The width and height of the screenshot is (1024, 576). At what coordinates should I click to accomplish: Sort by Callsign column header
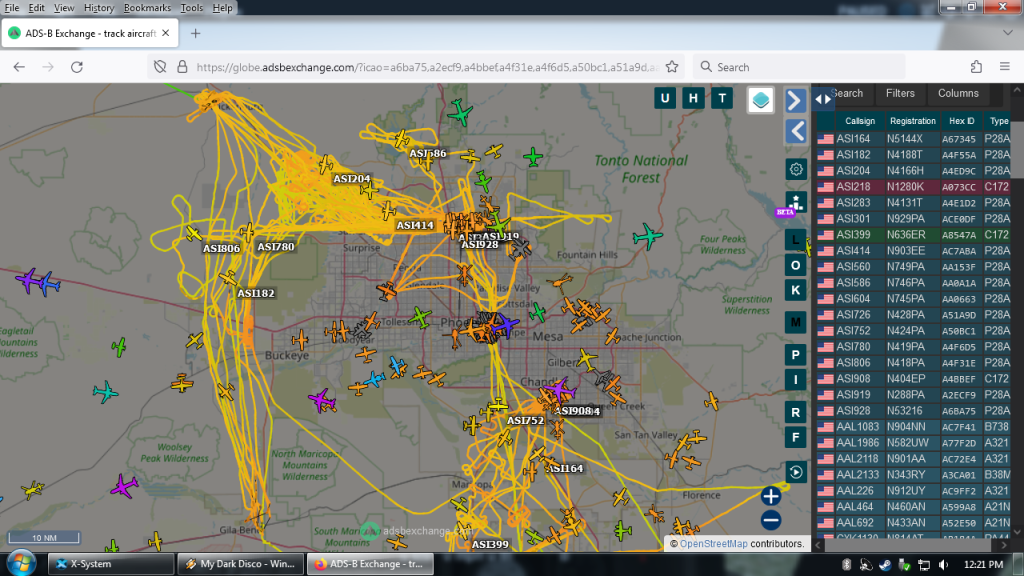[x=859, y=121]
